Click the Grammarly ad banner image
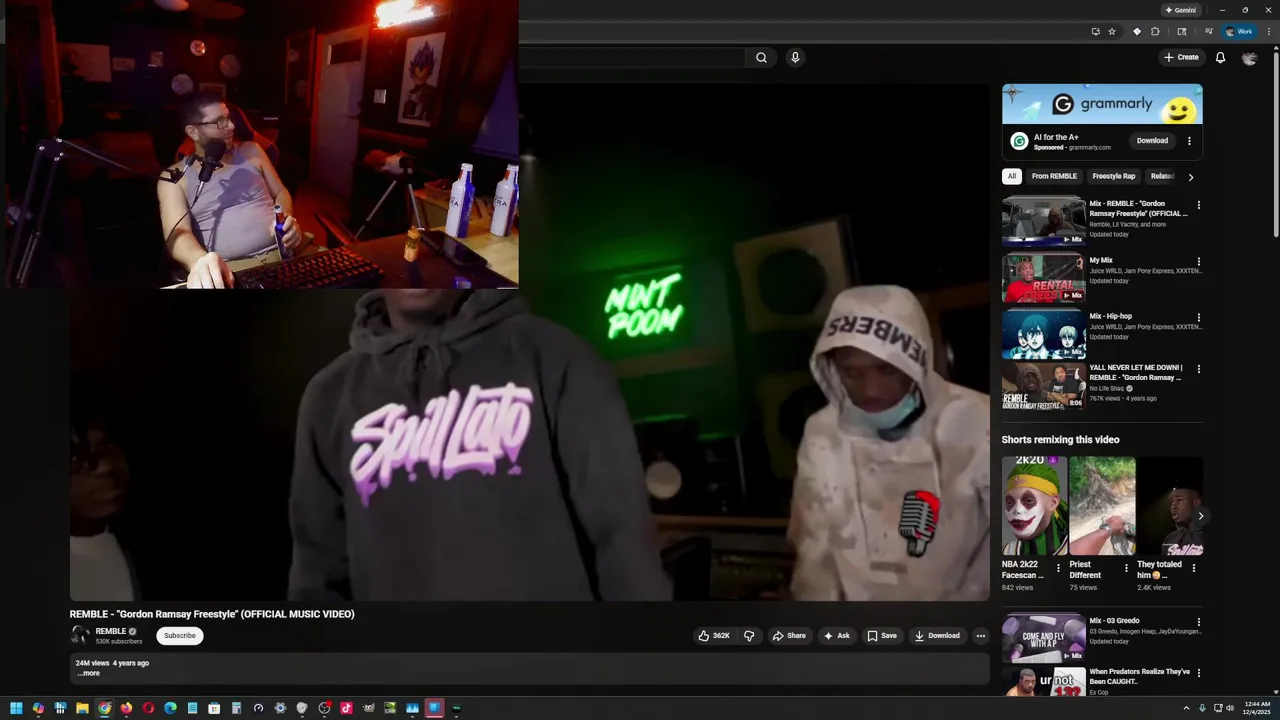1280x720 pixels. click(x=1102, y=105)
